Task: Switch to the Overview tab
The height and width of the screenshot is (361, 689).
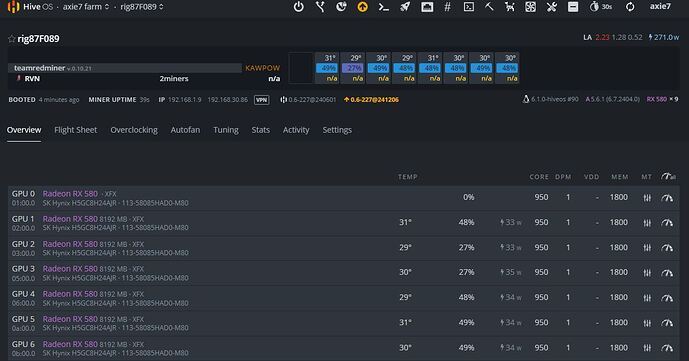Action: (24, 130)
